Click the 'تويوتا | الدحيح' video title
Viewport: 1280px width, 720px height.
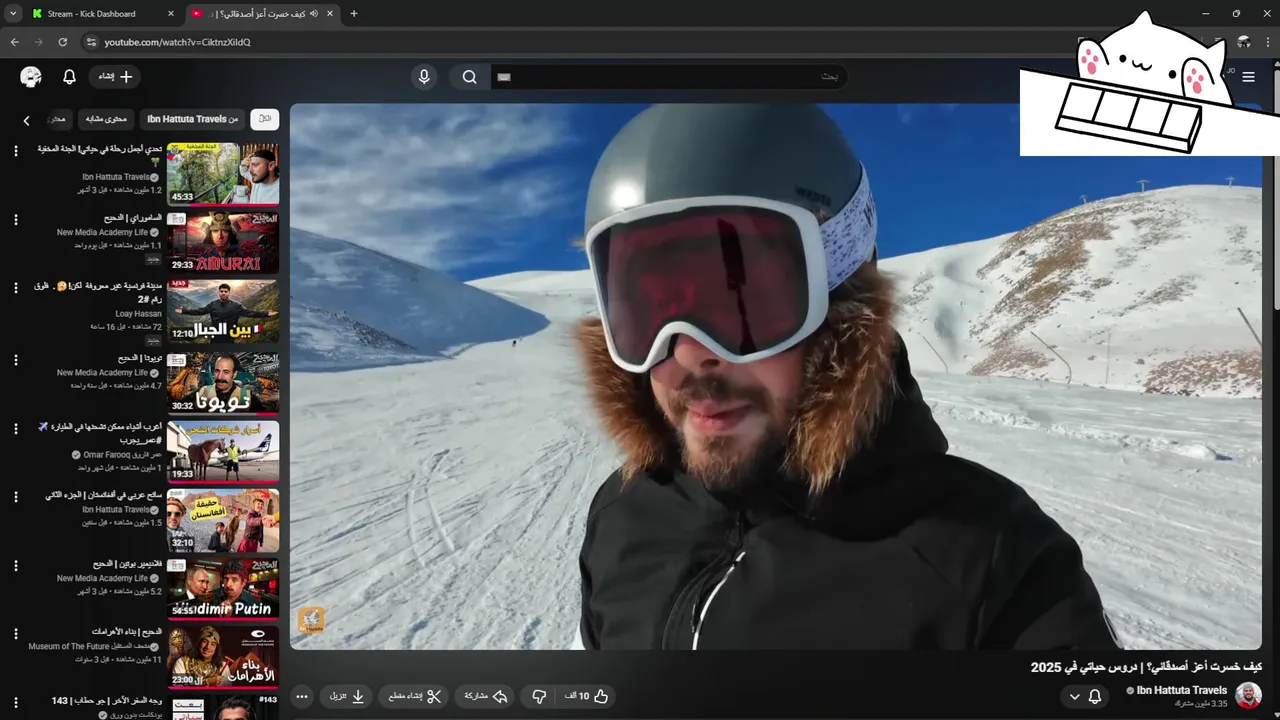140,357
